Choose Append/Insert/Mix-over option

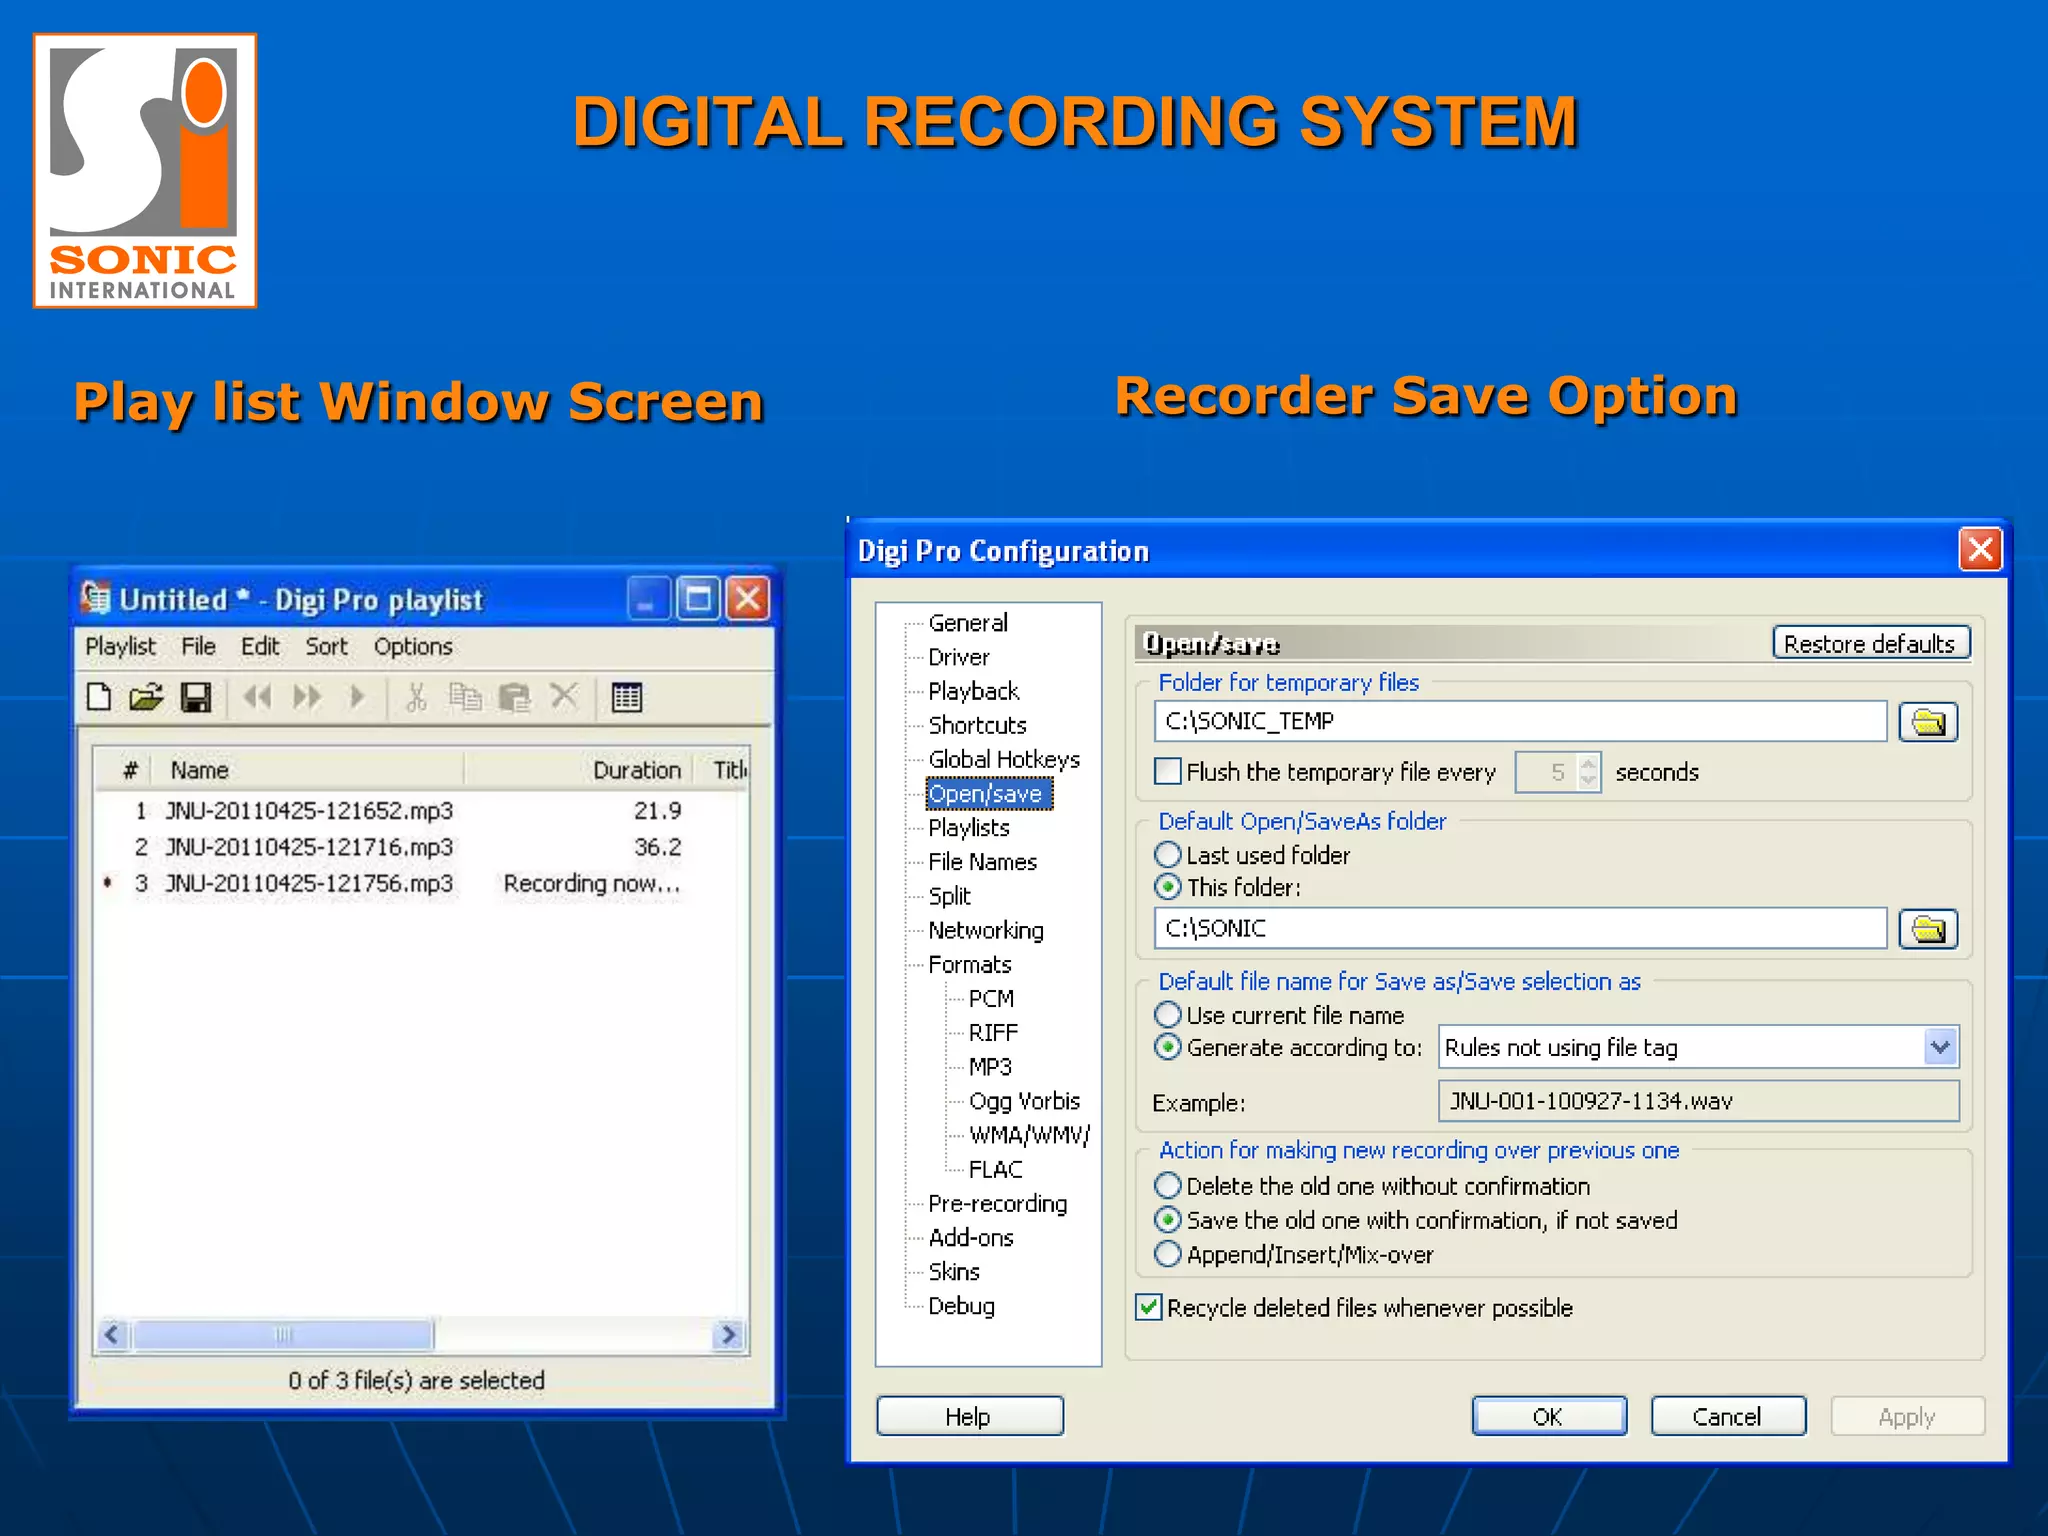pyautogui.click(x=1168, y=1253)
